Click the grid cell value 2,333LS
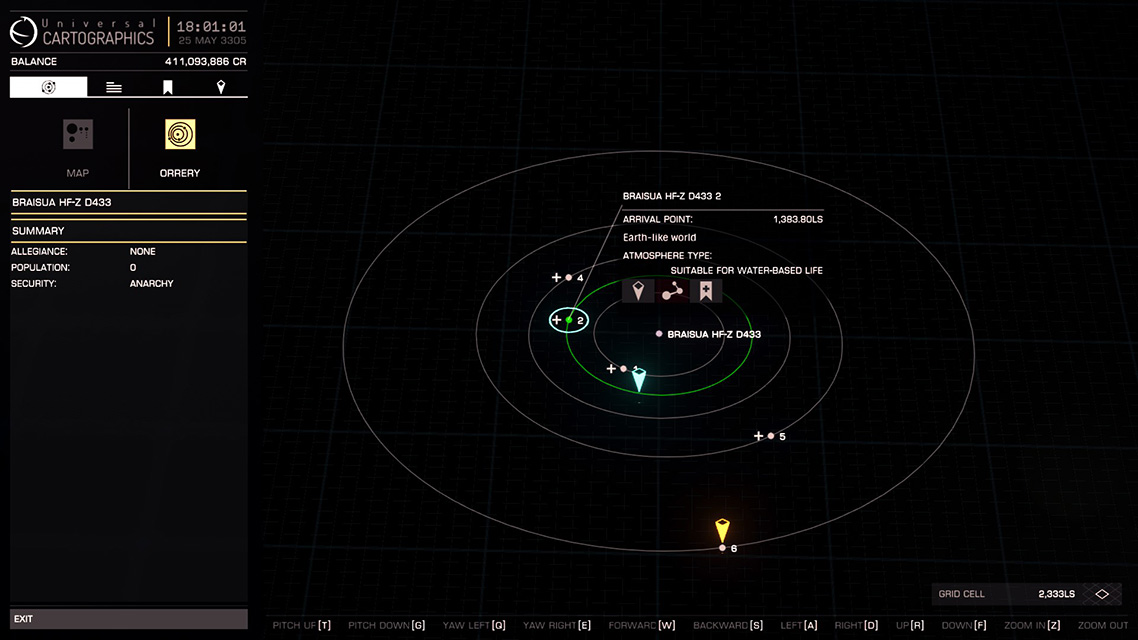 coord(1057,594)
